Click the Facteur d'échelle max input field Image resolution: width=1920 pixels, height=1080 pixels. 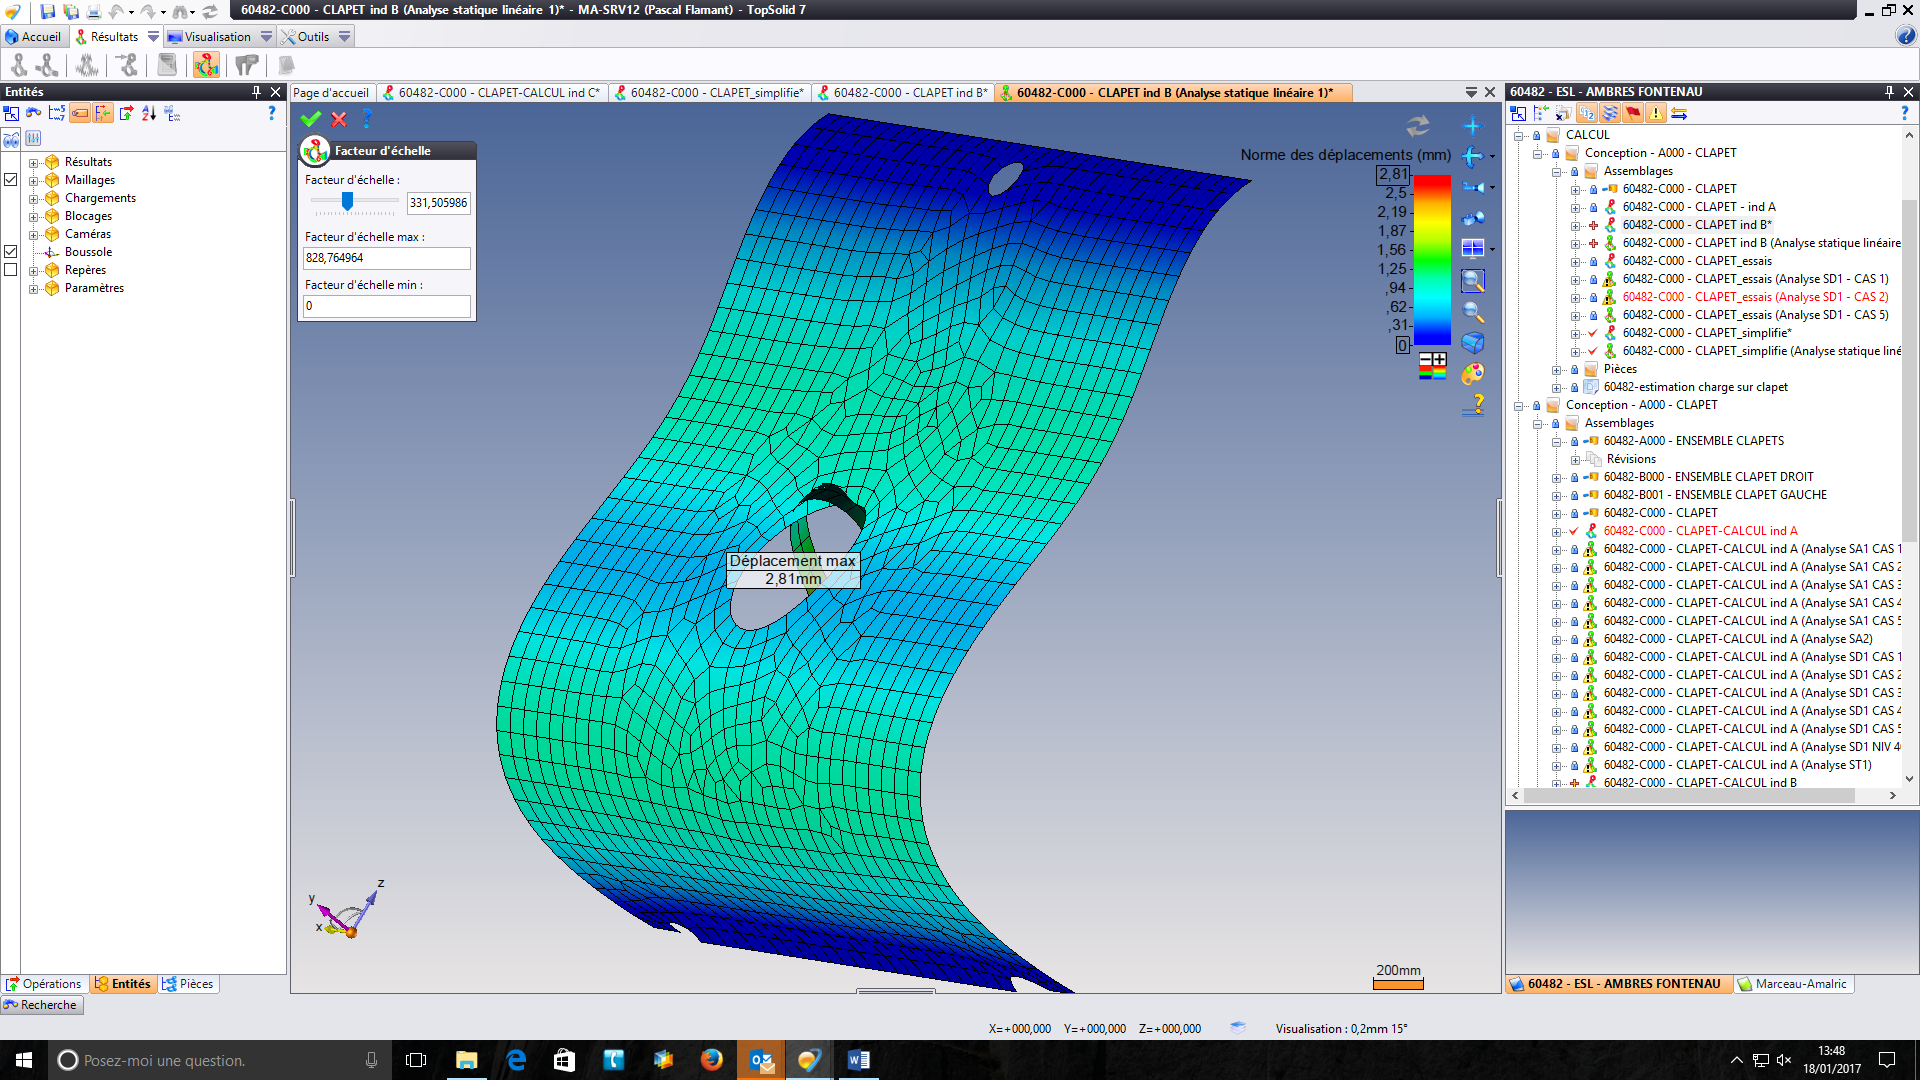pos(386,258)
